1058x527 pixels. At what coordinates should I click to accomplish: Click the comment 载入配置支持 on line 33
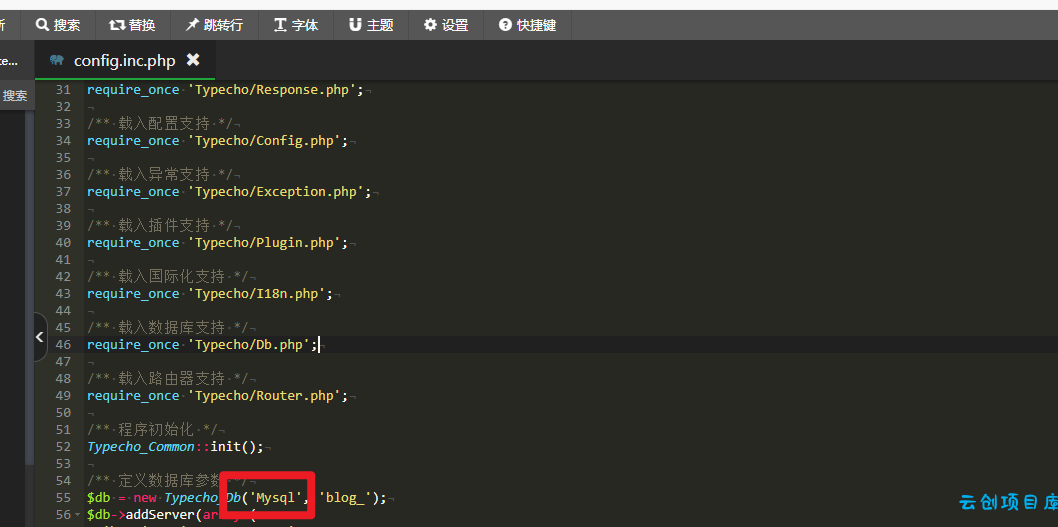point(164,123)
